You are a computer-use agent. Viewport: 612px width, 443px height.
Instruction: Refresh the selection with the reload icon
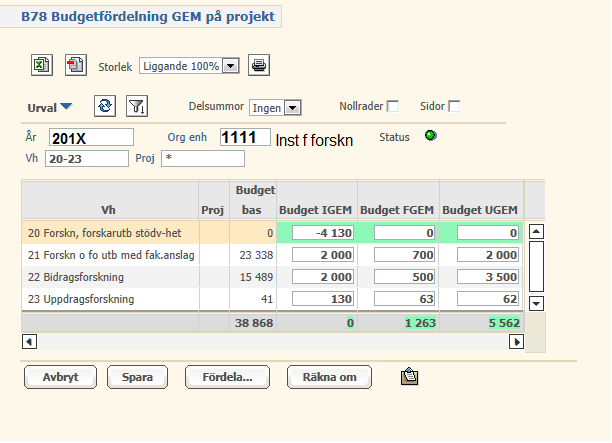tap(105, 106)
